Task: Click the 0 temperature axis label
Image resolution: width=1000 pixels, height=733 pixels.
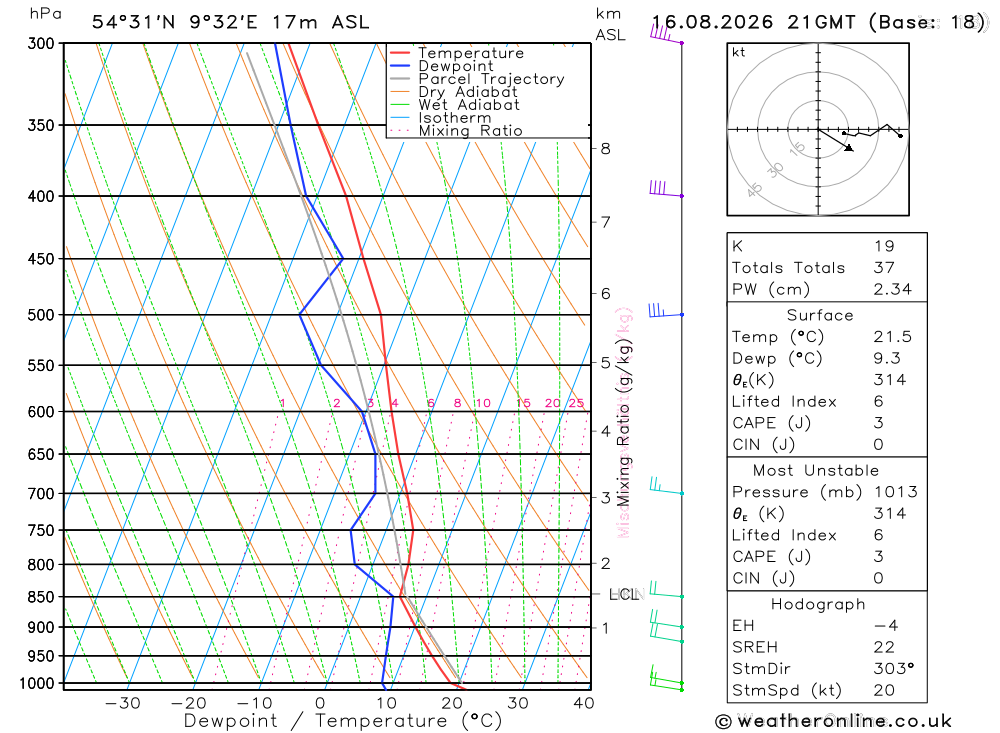Action: (320, 703)
